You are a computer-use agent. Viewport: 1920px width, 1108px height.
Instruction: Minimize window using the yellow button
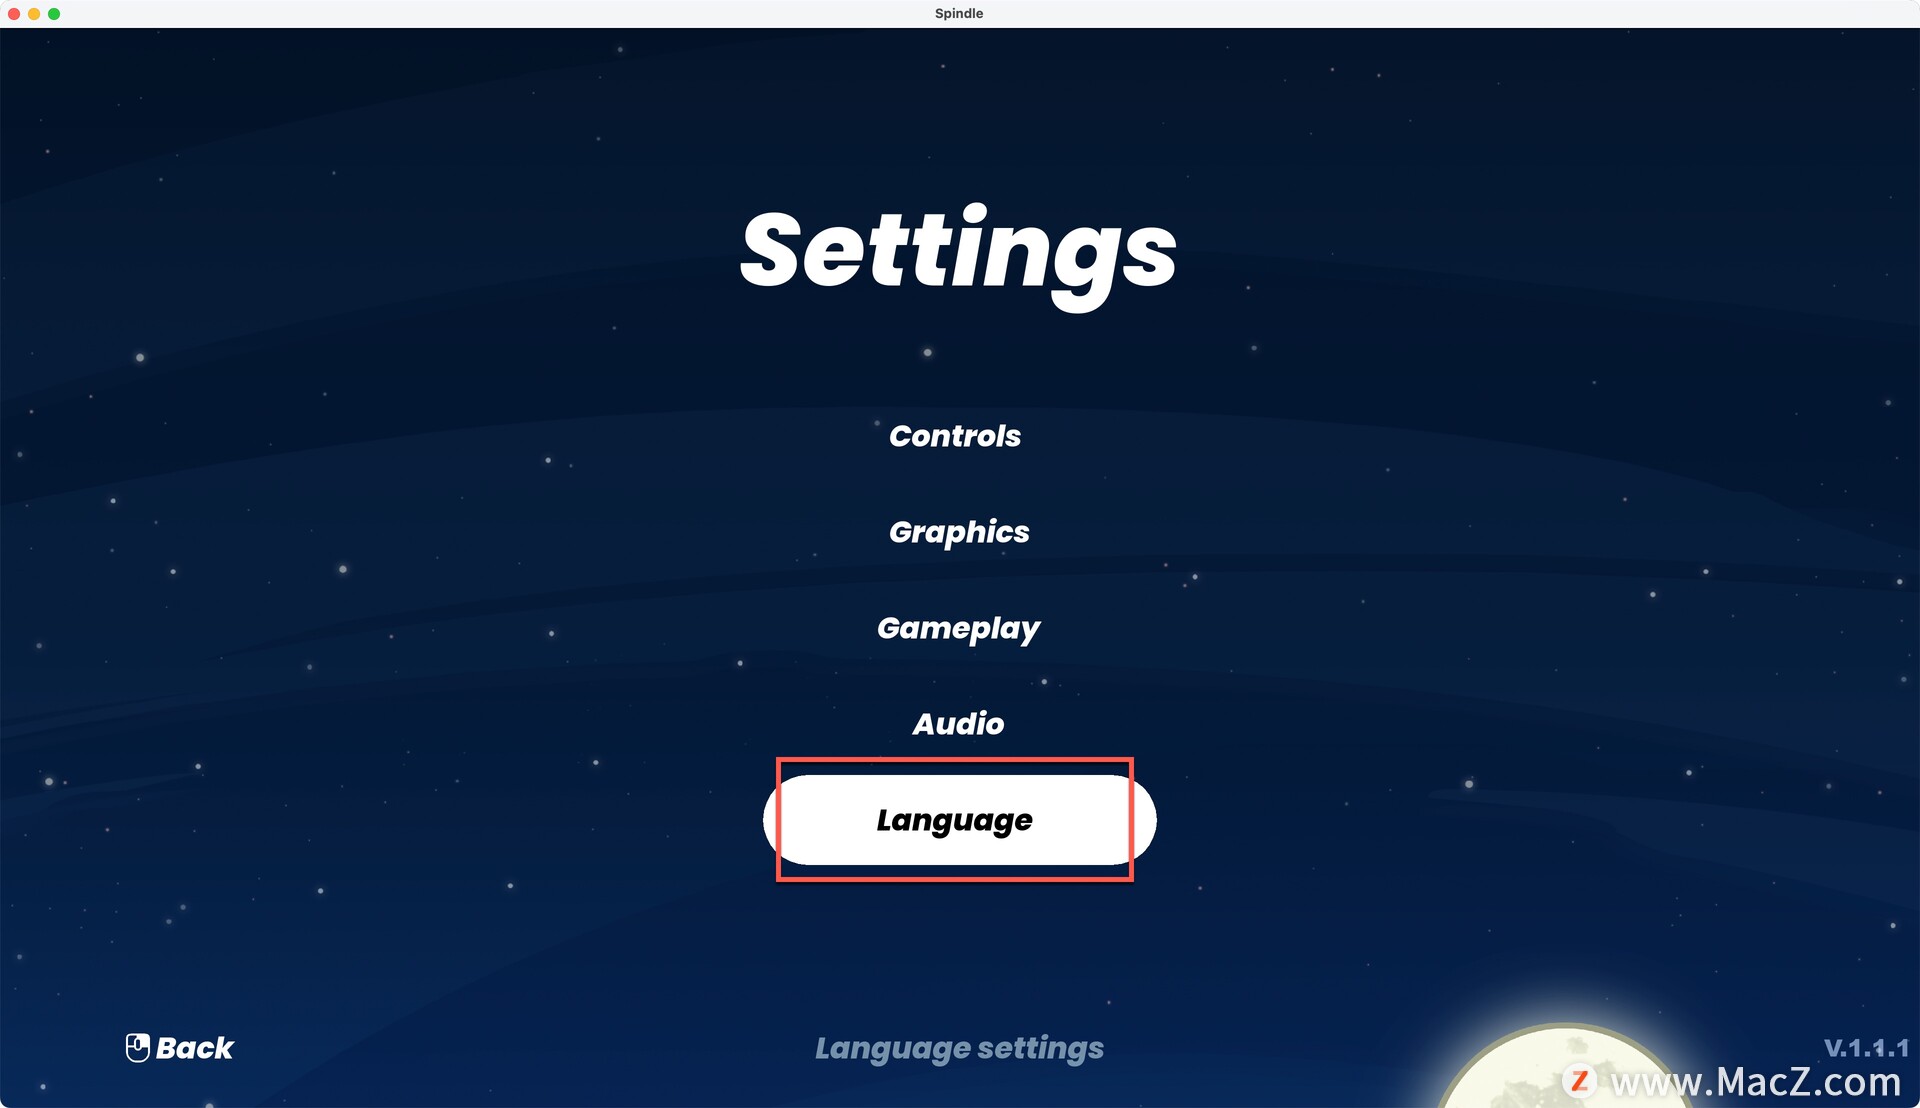click(x=34, y=14)
